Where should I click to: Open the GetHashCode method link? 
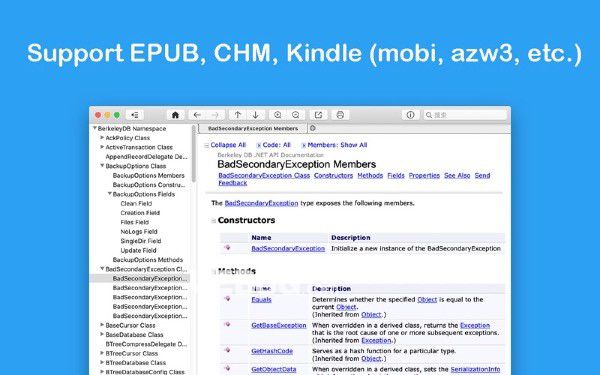[x=272, y=351]
